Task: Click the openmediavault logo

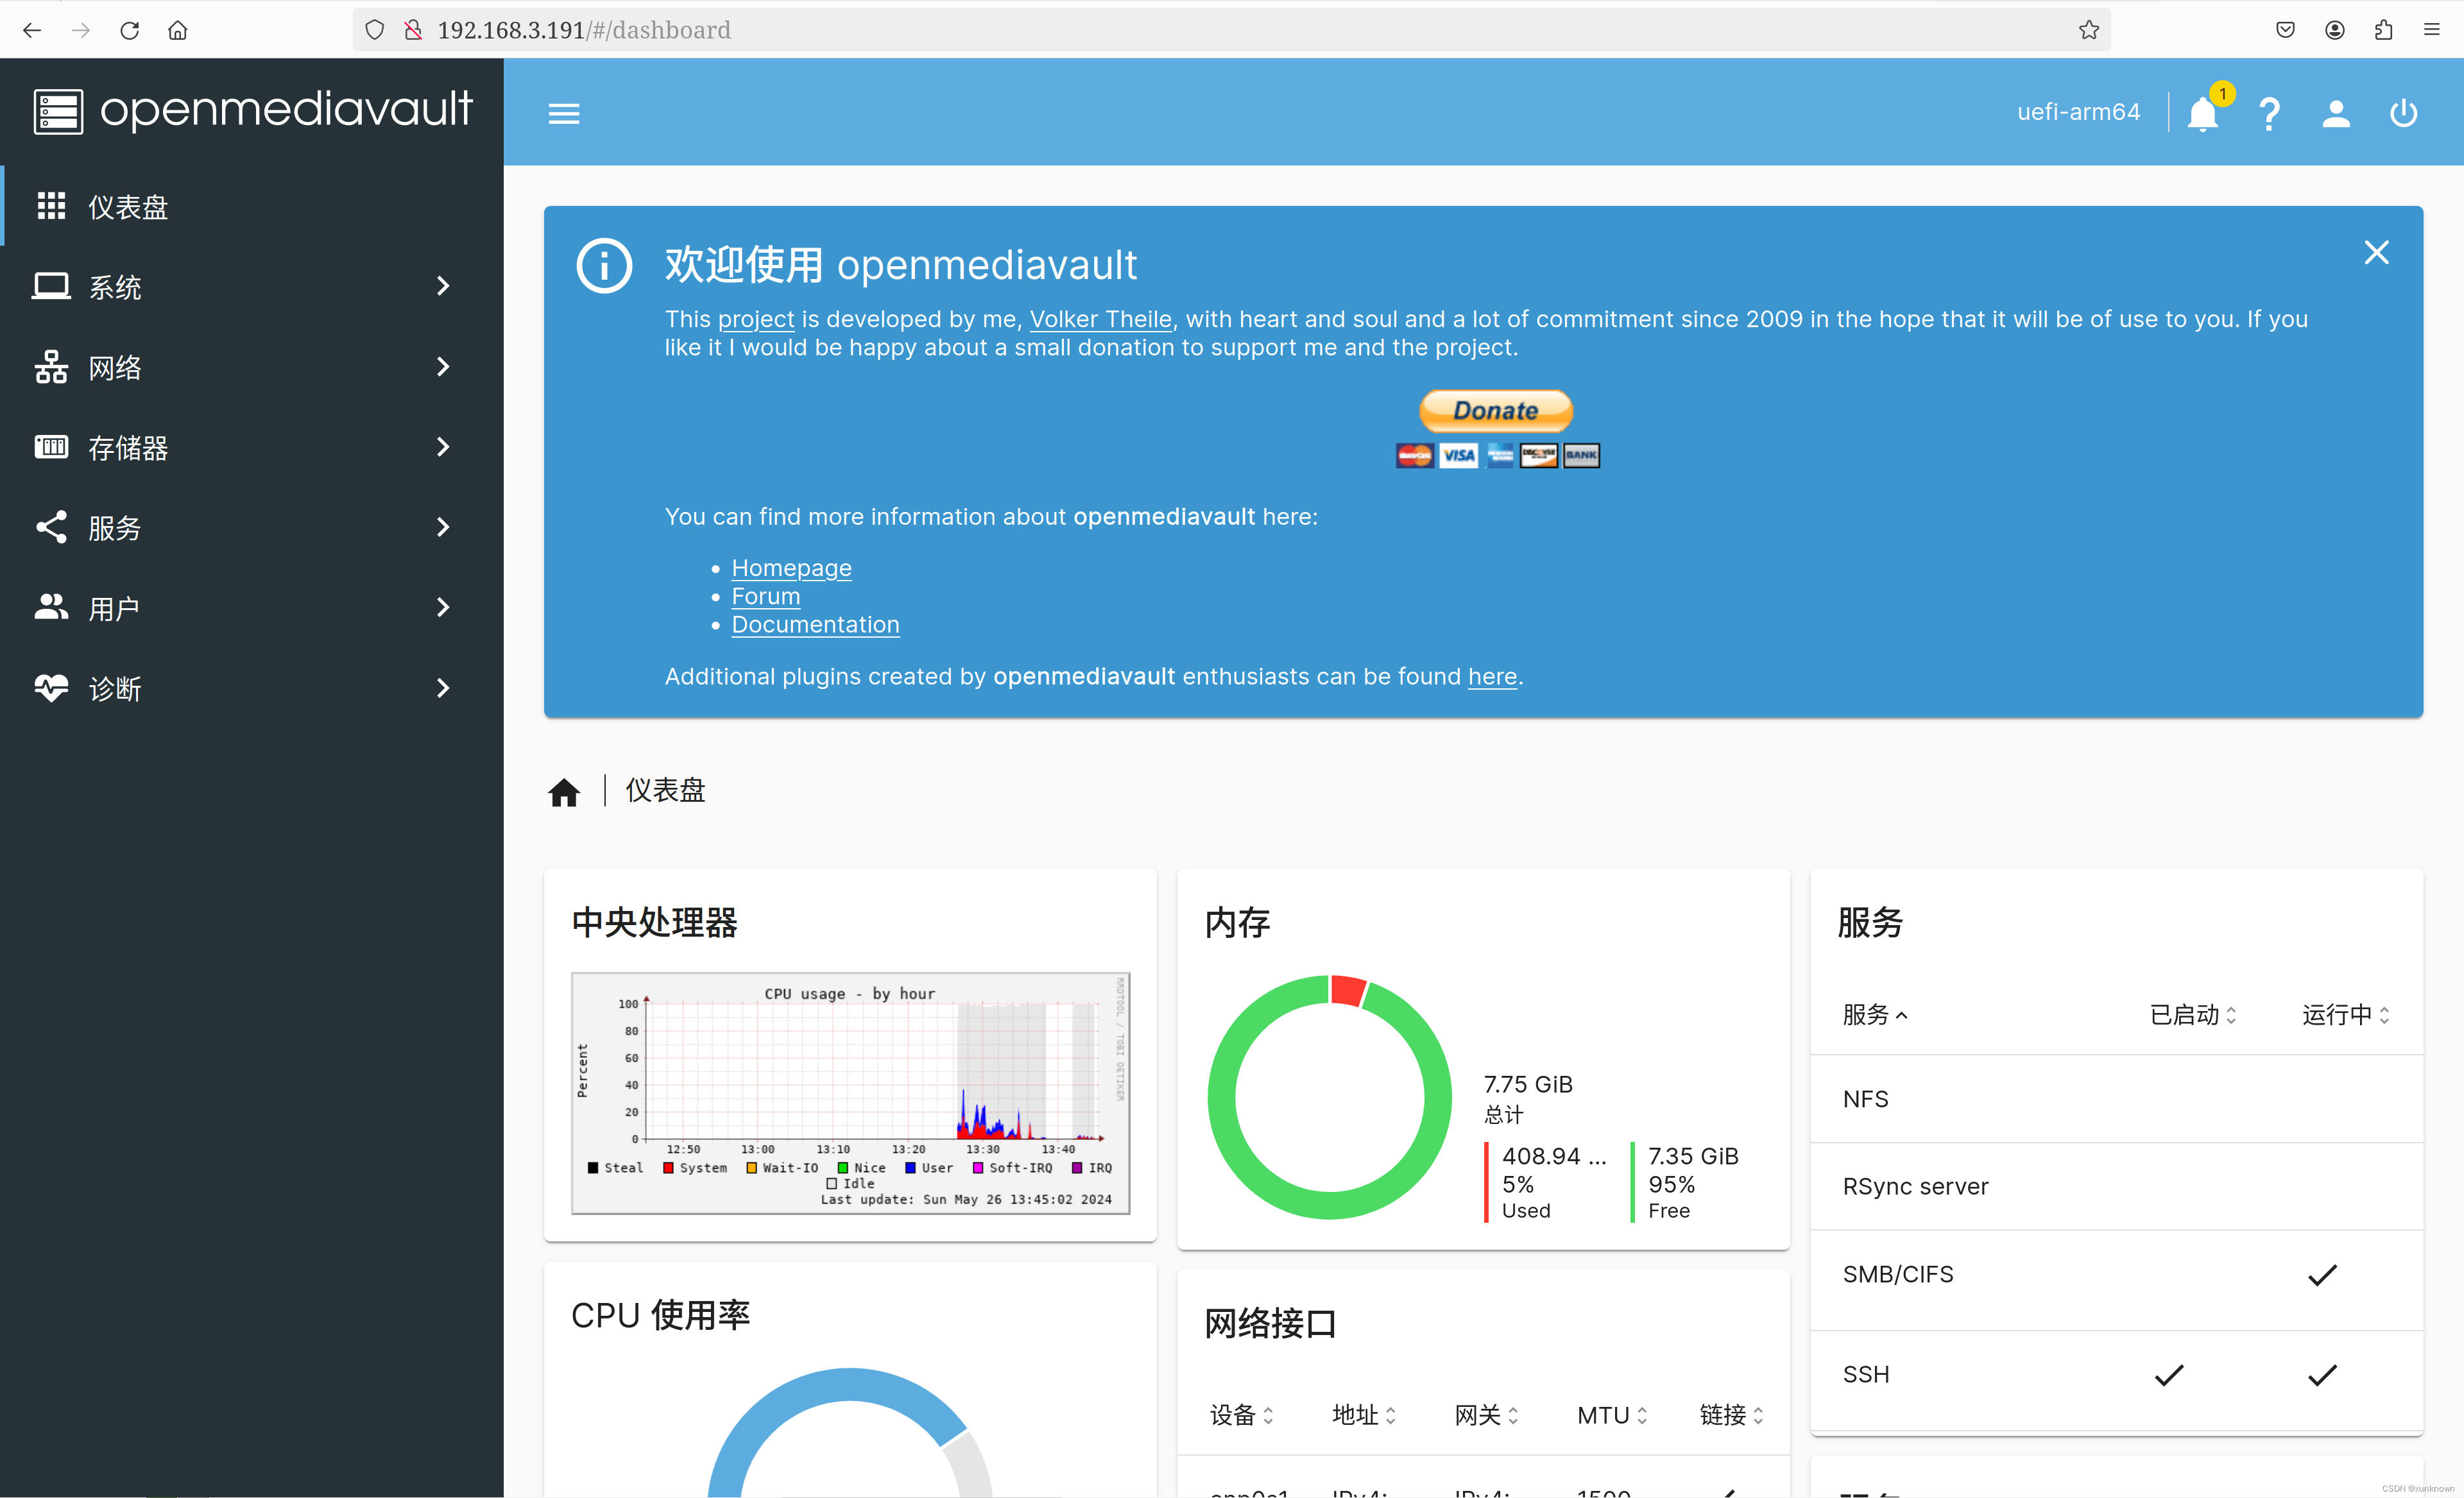Action: (x=252, y=110)
